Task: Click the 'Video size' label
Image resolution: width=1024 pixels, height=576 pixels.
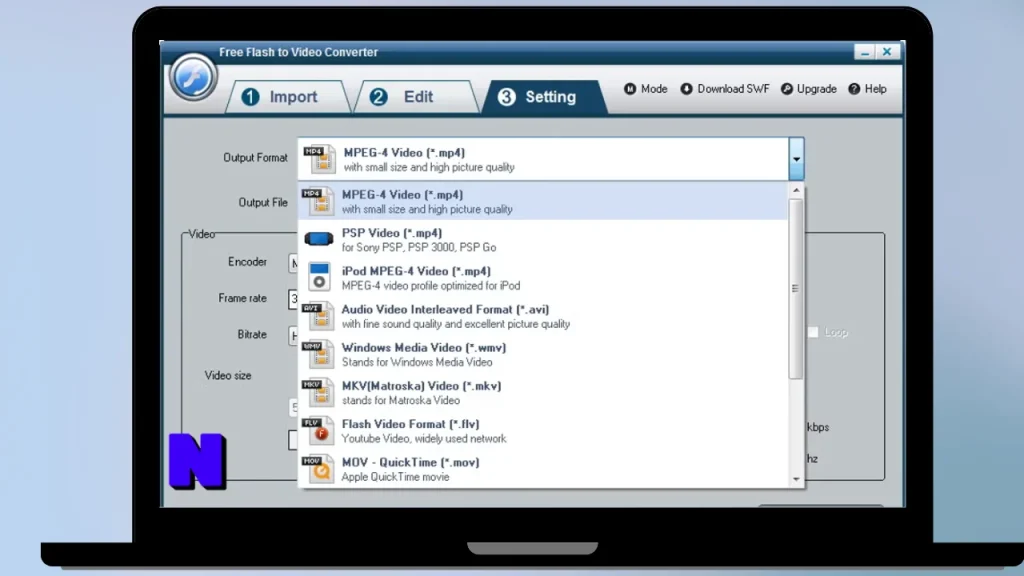Action: click(x=228, y=376)
